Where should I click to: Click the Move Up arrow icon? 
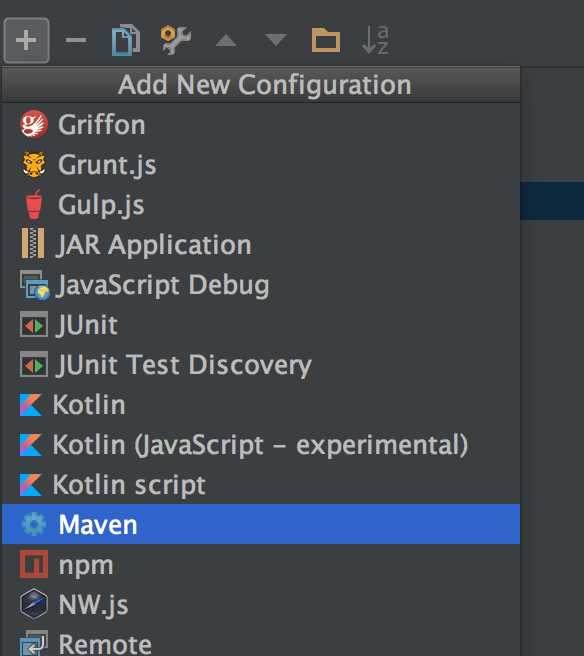tap(226, 41)
